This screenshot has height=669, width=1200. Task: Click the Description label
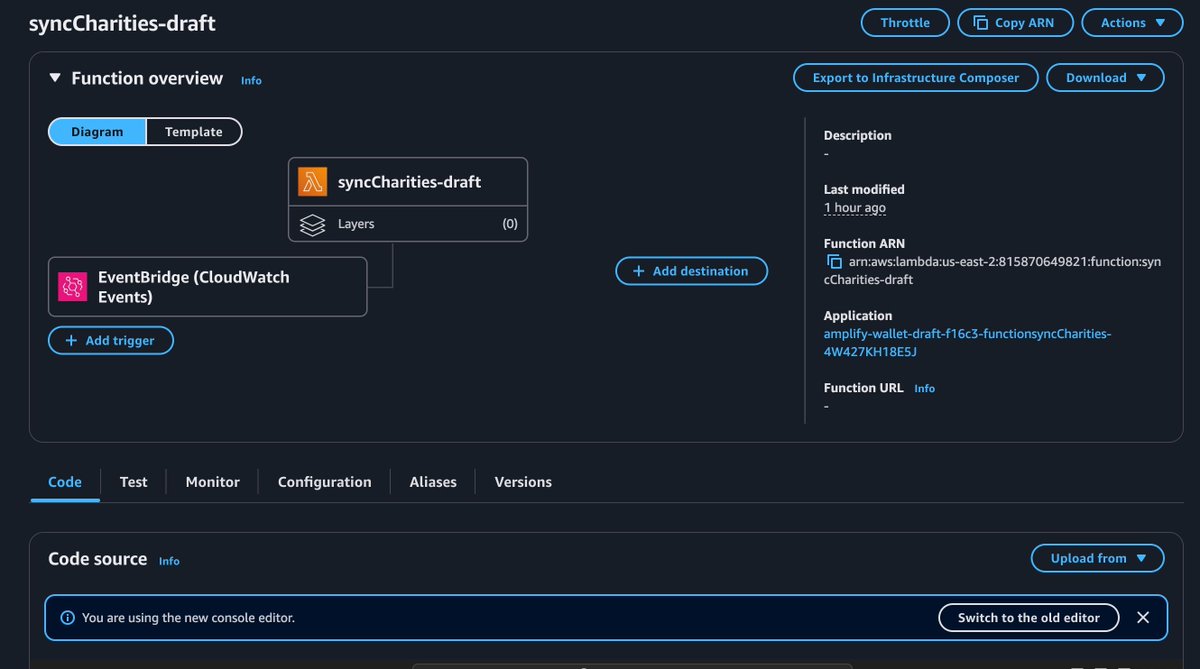tap(857, 135)
